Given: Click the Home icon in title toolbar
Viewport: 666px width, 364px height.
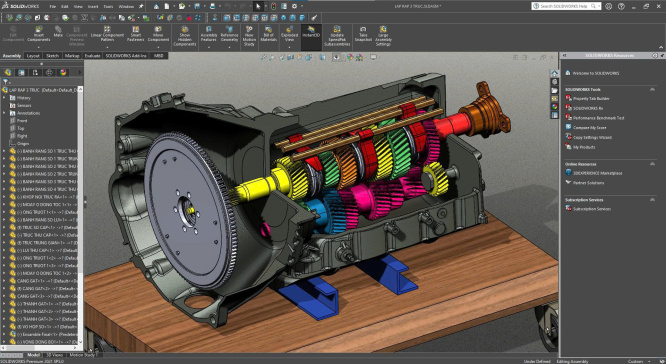Looking at the screenshot, I should pyautogui.click(x=157, y=6).
